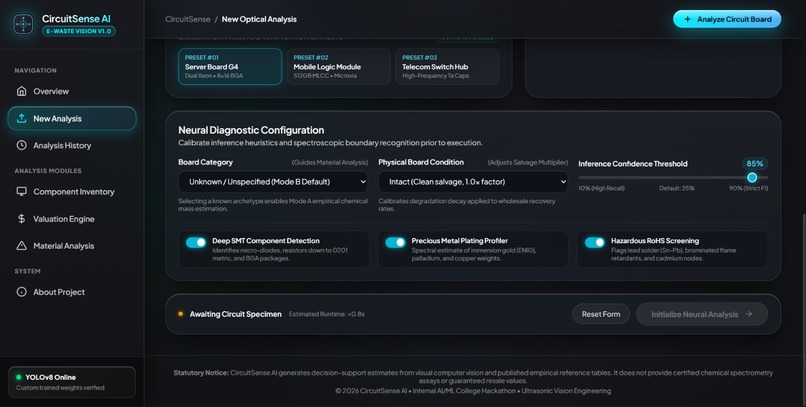Screen dimensions: 806x407
Task: Click the 85% confidence value badge
Action: (x=755, y=163)
